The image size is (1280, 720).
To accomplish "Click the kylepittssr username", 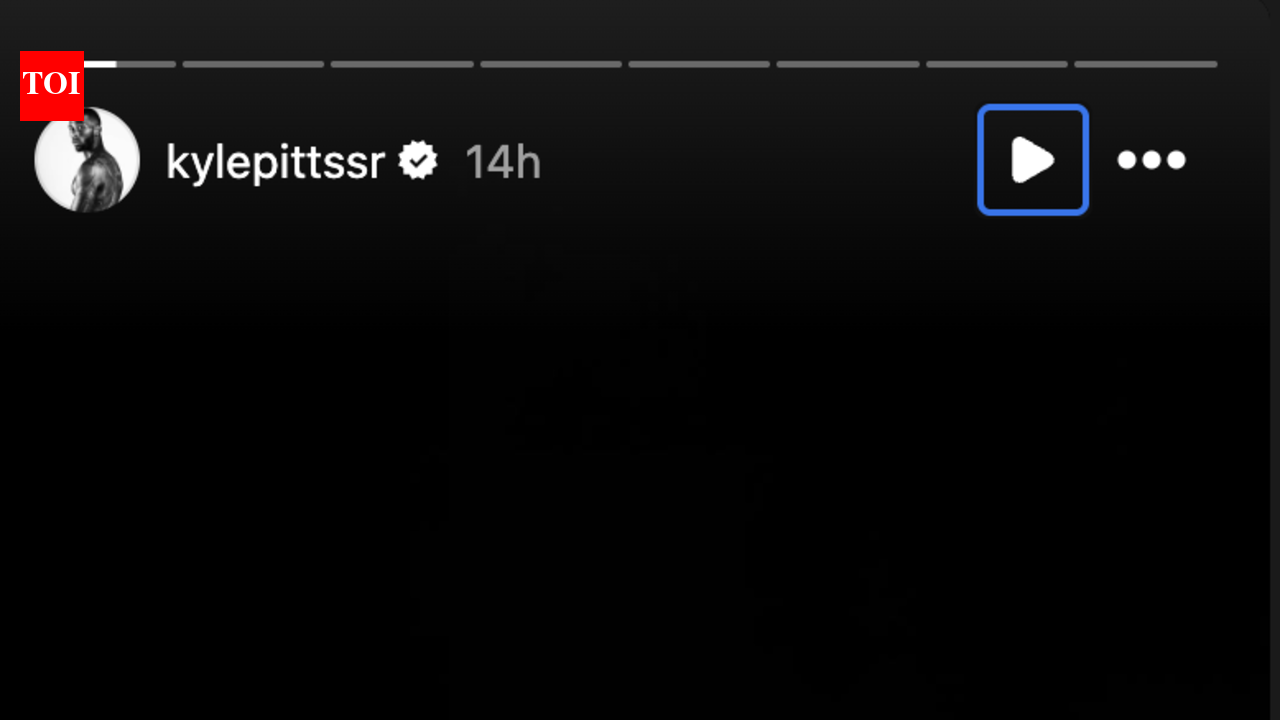I will click(x=275, y=162).
